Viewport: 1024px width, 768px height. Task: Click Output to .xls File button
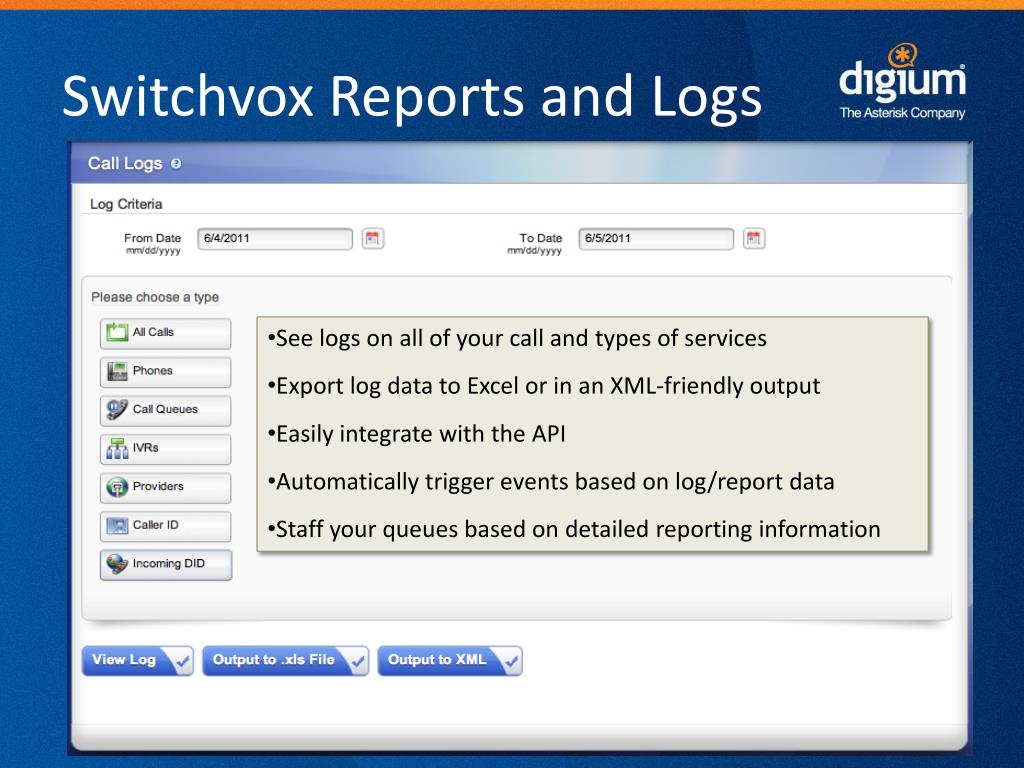(x=285, y=660)
